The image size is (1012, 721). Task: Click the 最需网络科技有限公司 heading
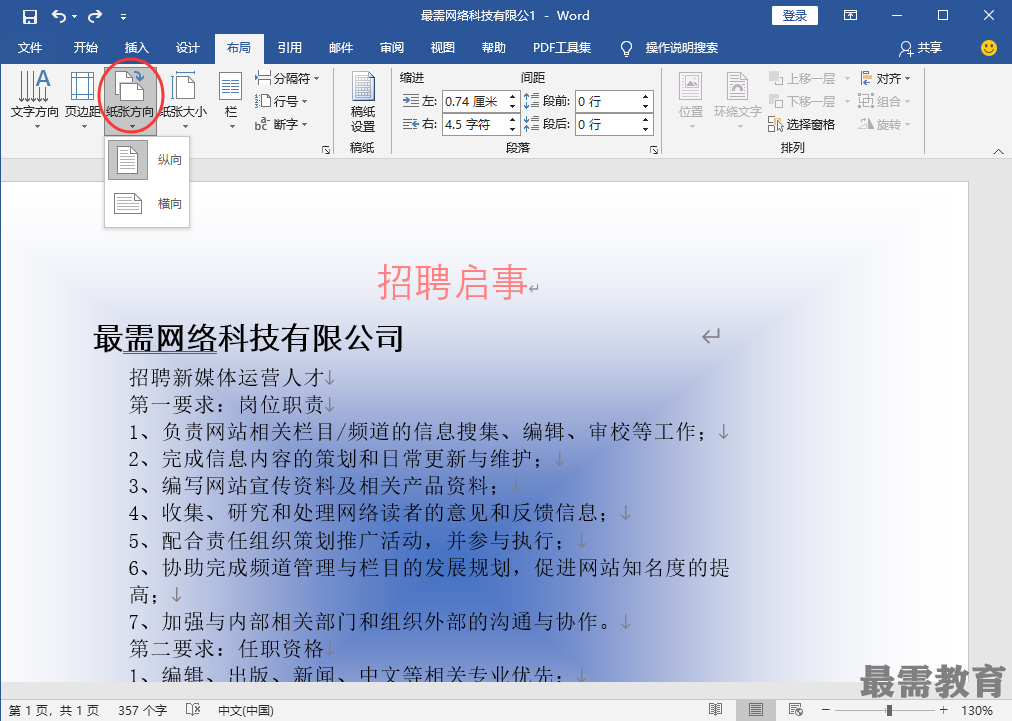249,338
